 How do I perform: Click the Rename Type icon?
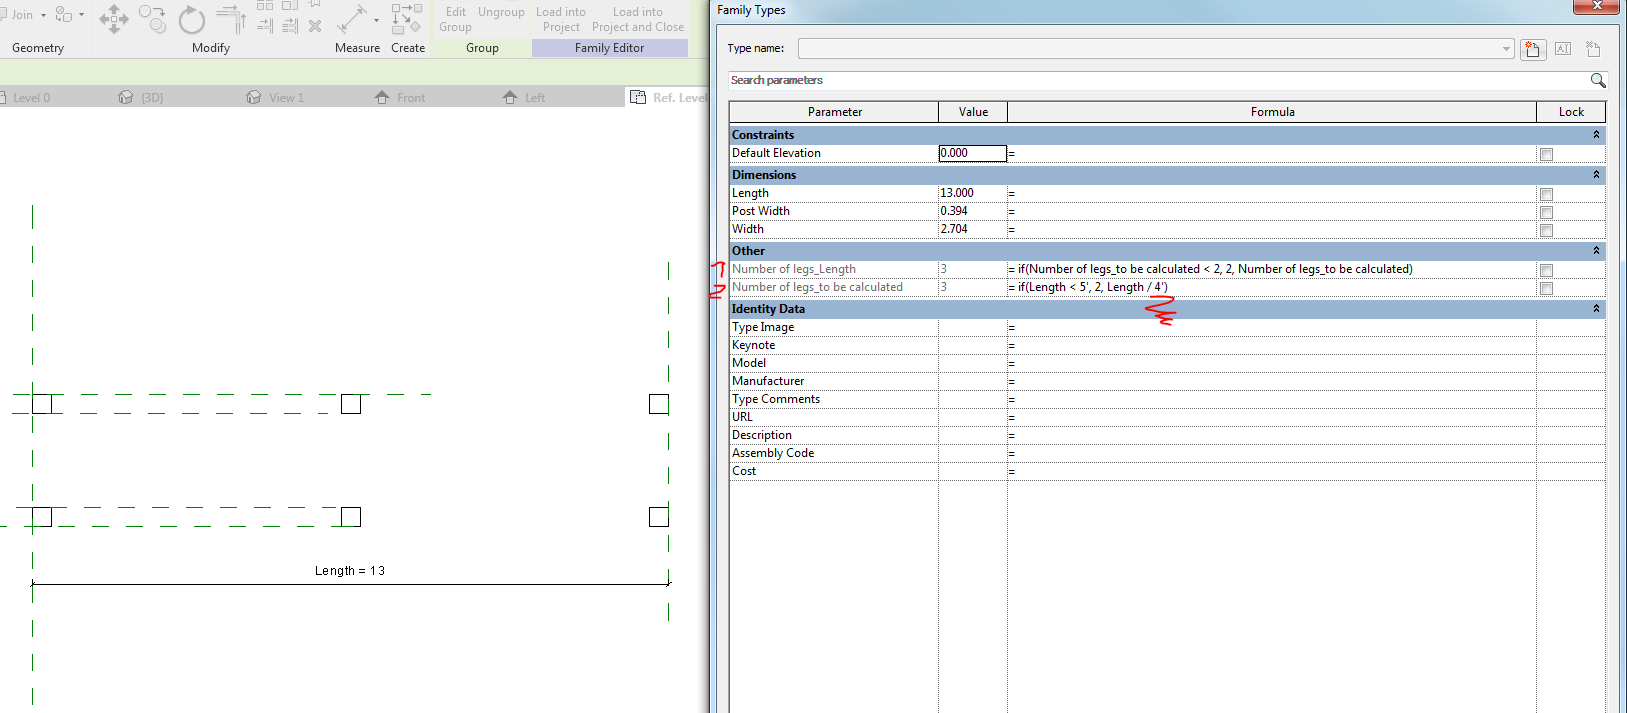coord(1563,49)
